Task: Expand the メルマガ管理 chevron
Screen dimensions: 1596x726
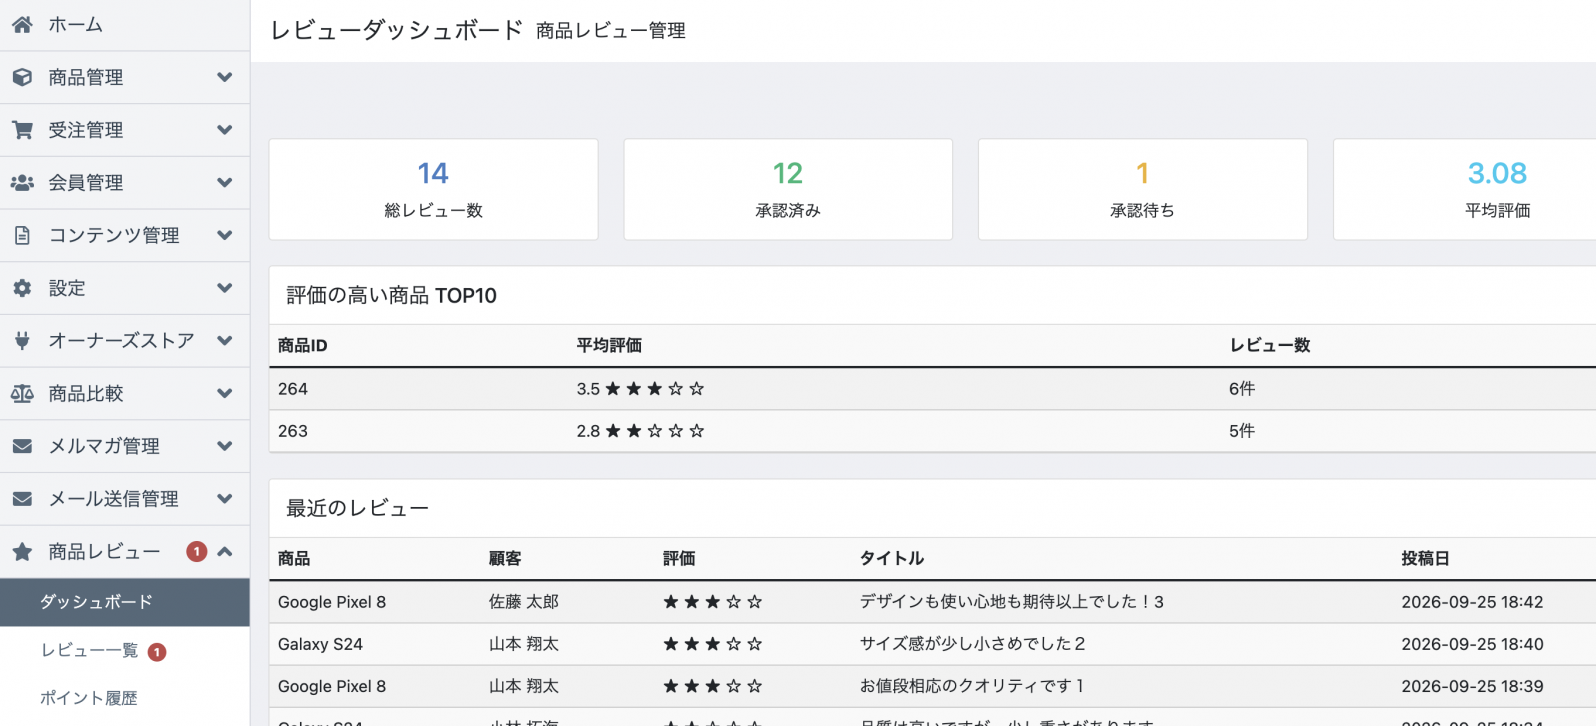Action: (x=225, y=446)
